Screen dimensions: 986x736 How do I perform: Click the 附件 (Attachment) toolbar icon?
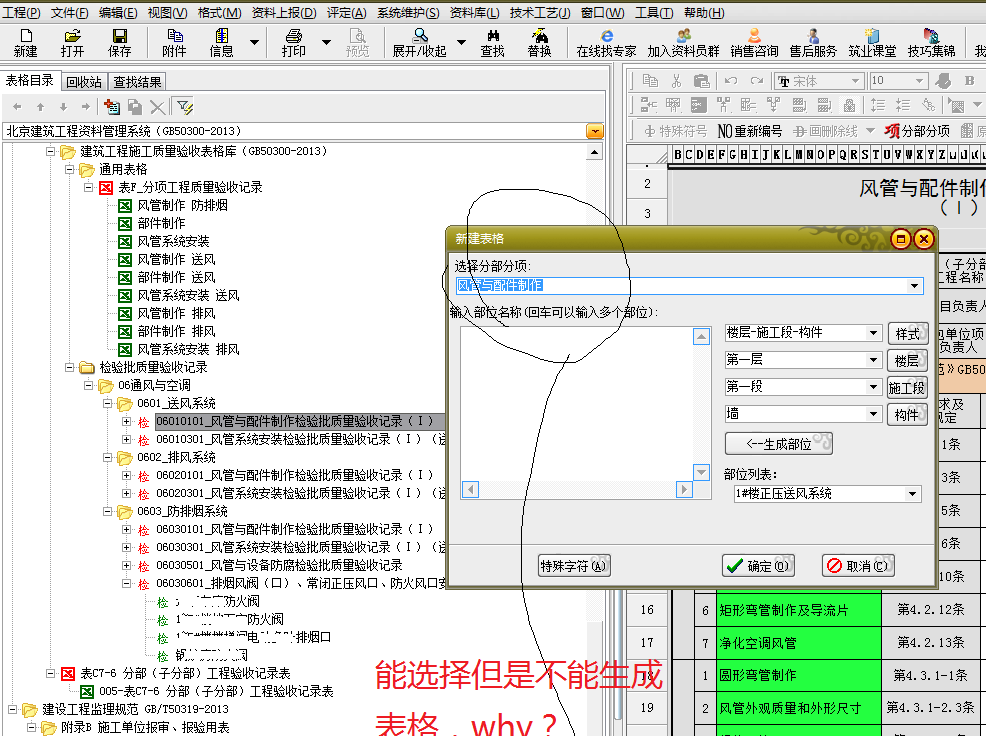174,42
